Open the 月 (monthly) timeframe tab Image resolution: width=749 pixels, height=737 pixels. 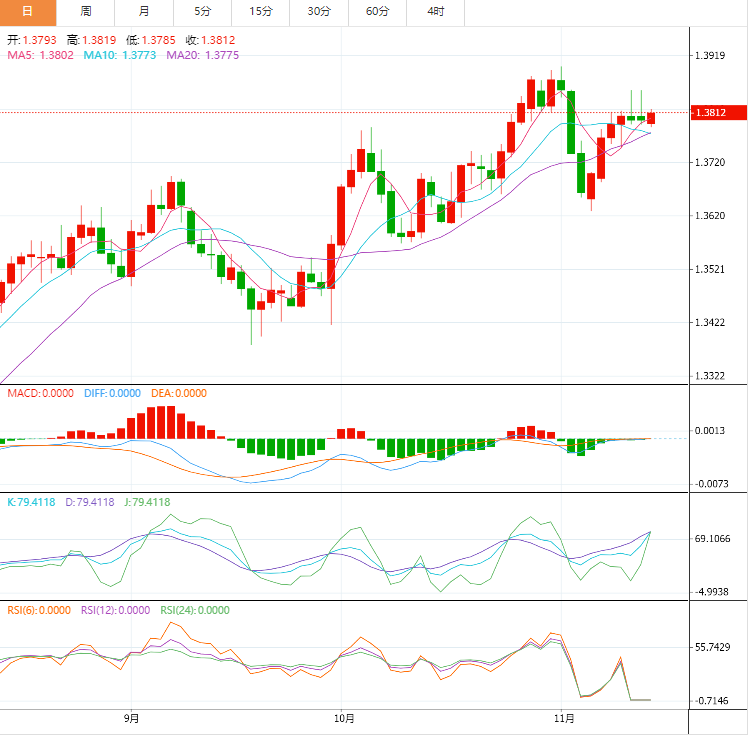click(144, 11)
